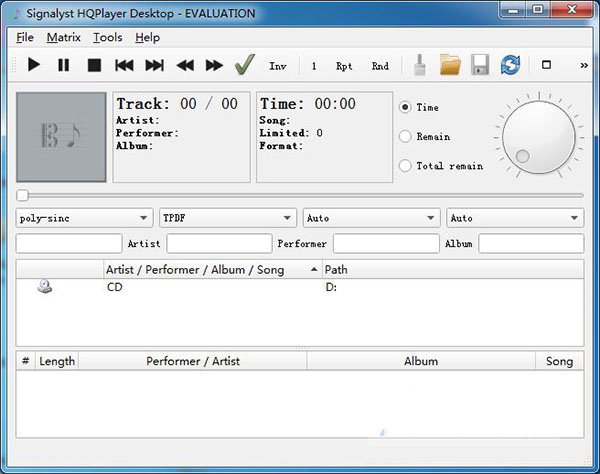Image resolution: width=600 pixels, height=474 pixels.
Task: Rewind using the double left arrow
Action: pyautogui.click(x=185, y=65)
